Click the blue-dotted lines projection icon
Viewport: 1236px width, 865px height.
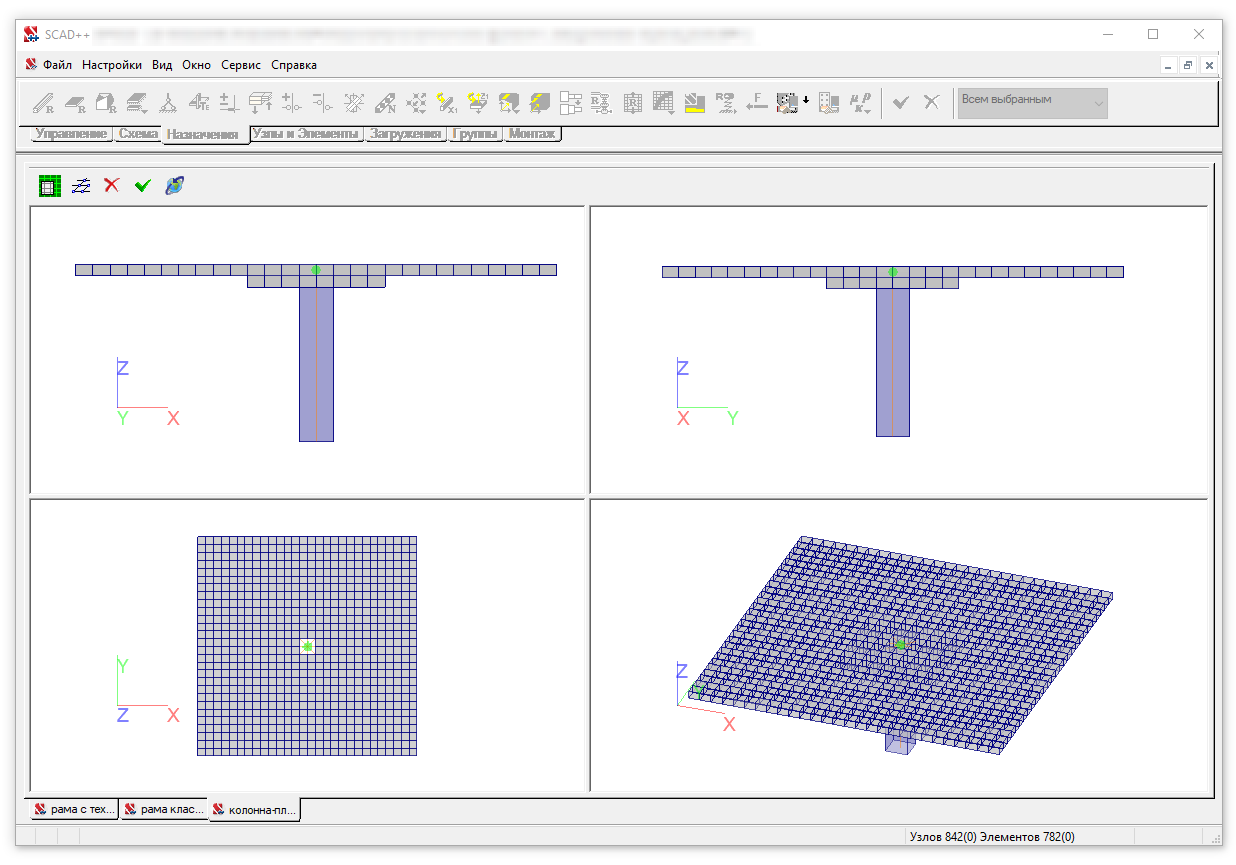(x=81, y=185)
